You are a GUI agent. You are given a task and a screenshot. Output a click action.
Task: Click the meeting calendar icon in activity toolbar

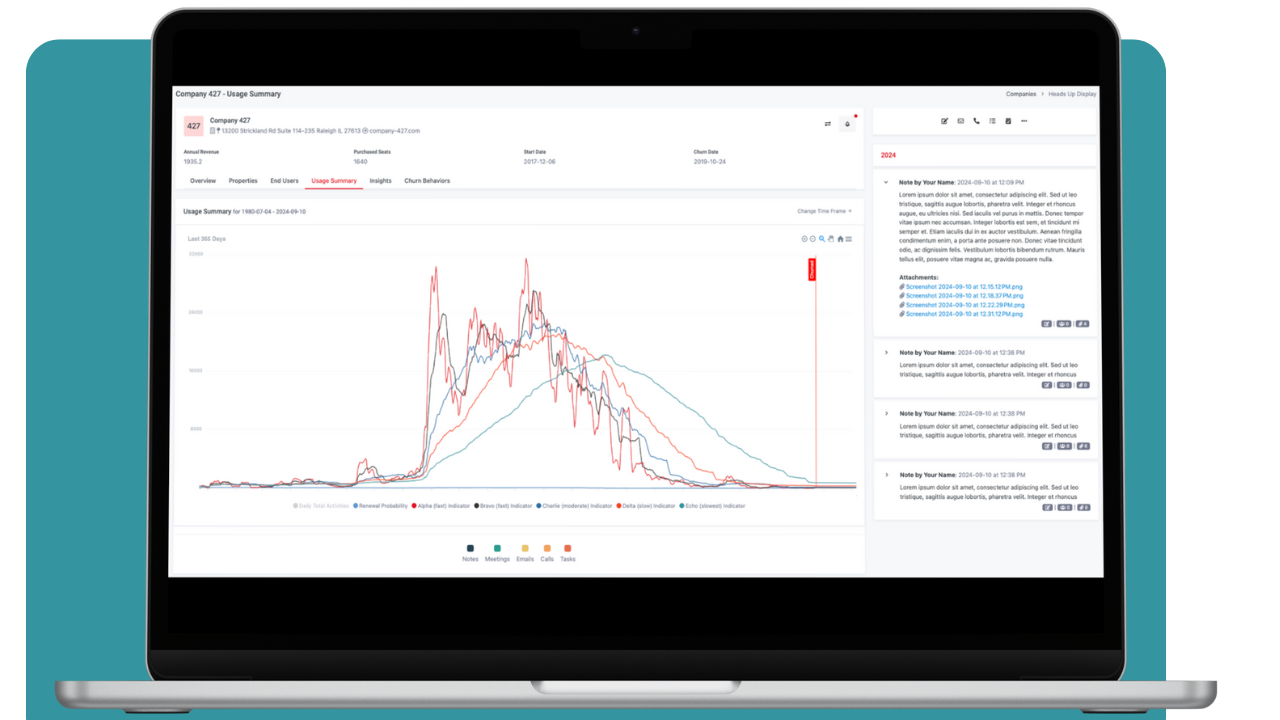[x=1008, y=121]
